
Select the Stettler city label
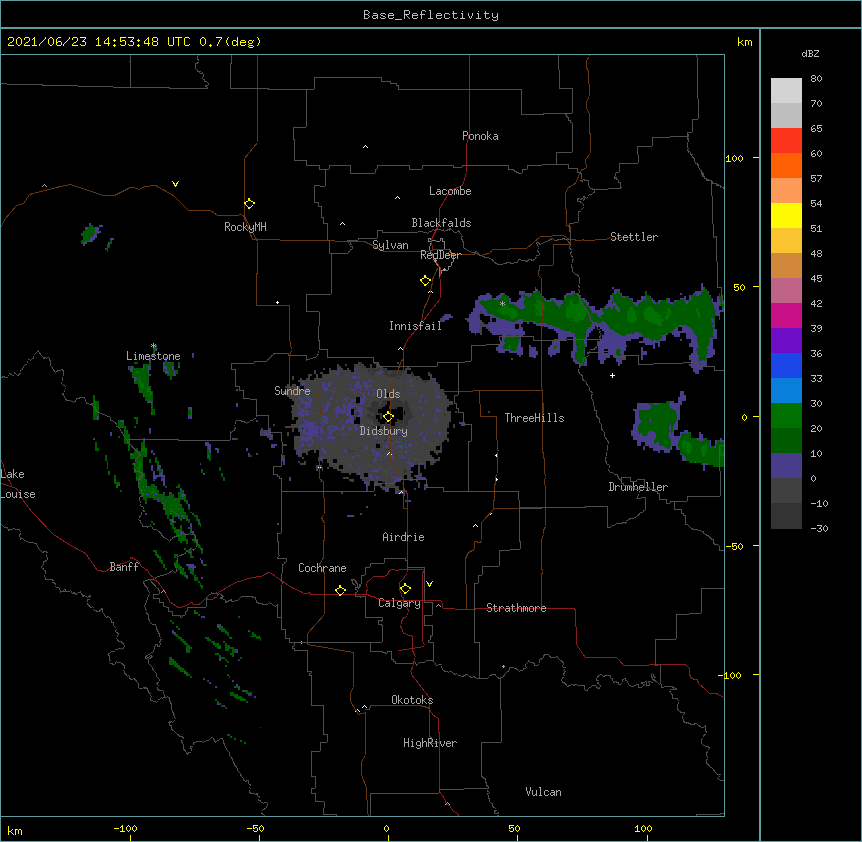coord(634,237)
